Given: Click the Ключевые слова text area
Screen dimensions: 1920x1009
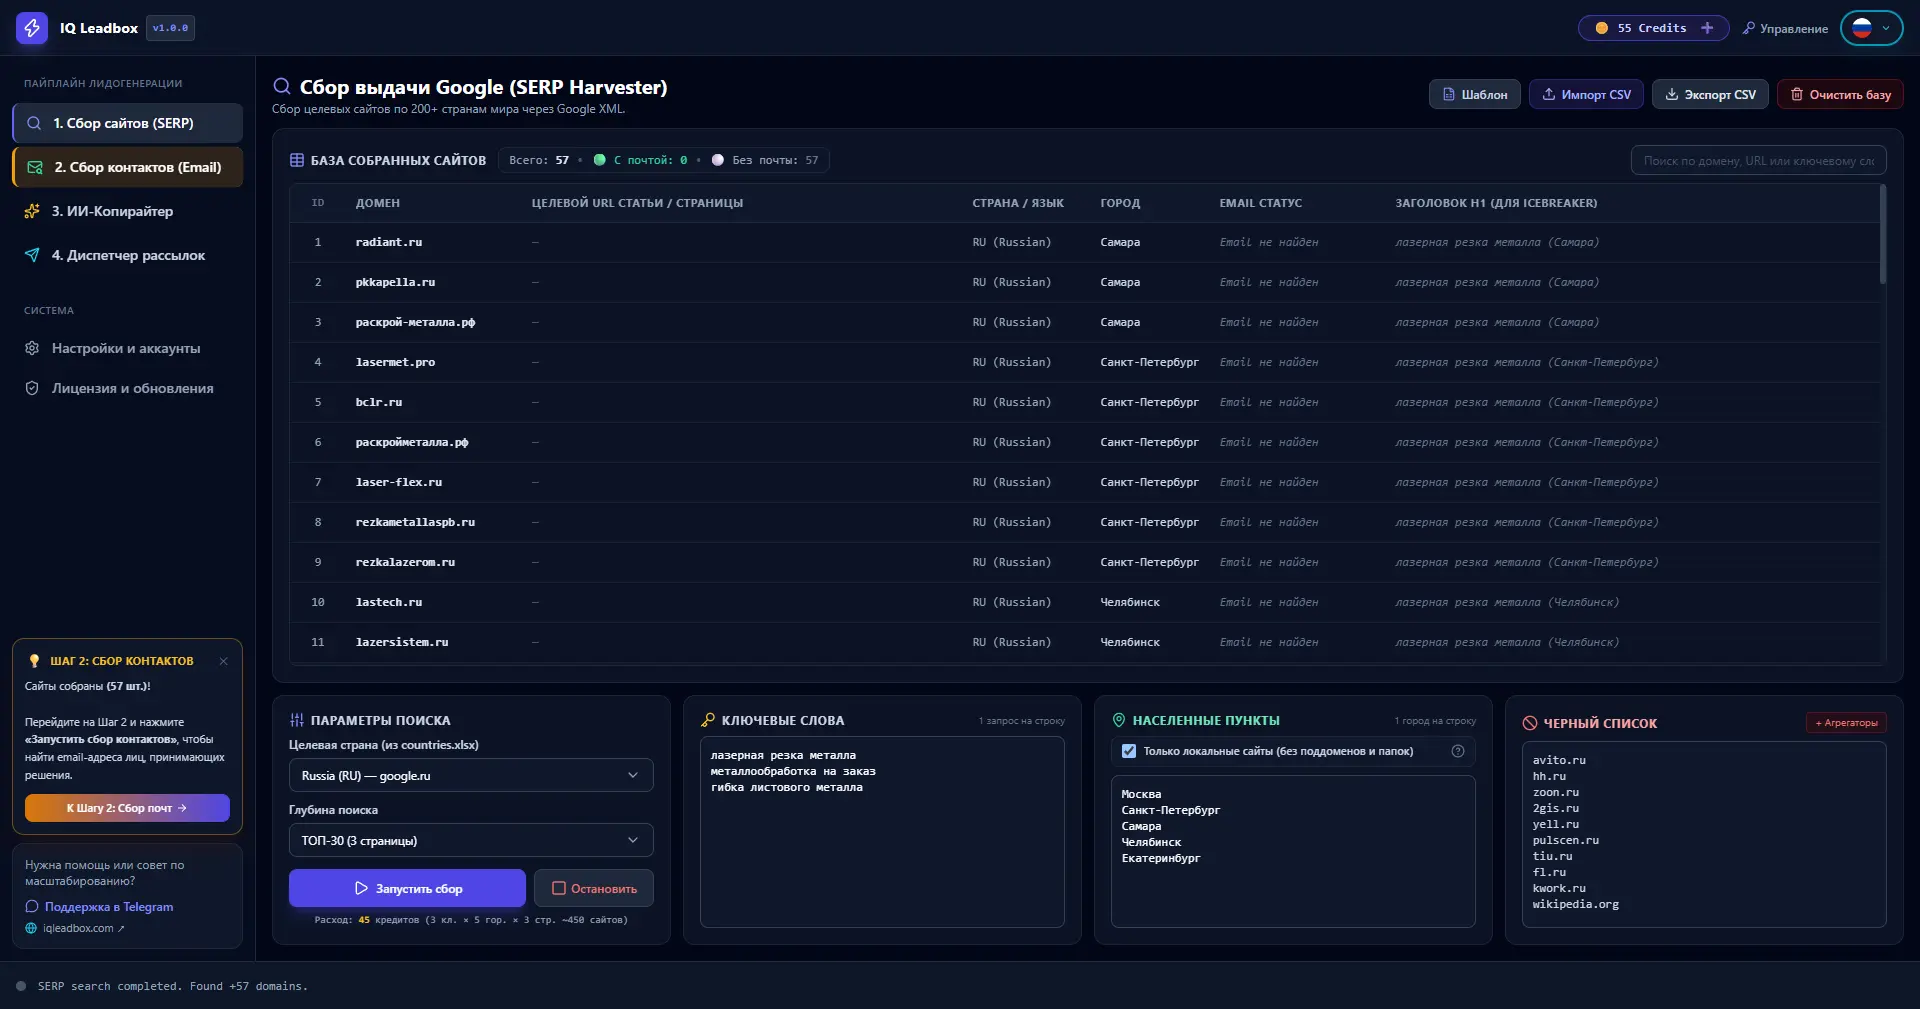Looking at the screenshot, I should click(x=882, y=832).
